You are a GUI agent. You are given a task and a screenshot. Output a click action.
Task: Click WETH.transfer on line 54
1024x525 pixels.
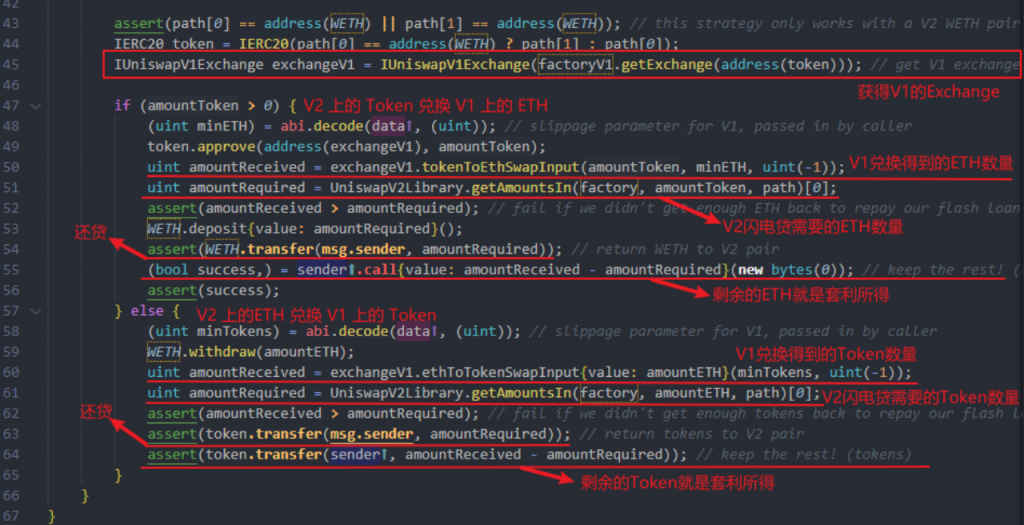pyautogui.click(x=259, y=249)
